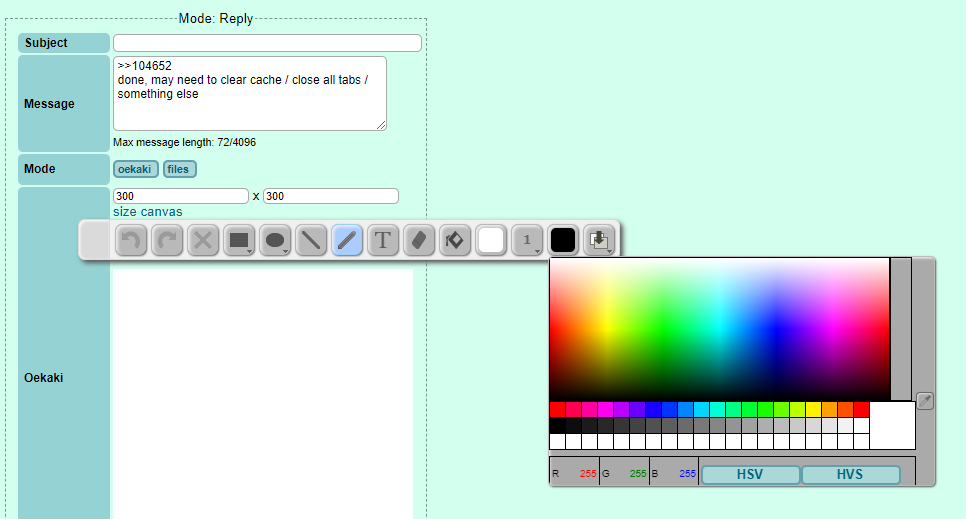
Task: Switch color picker to HVS mode
Action: tap(850, 474)
